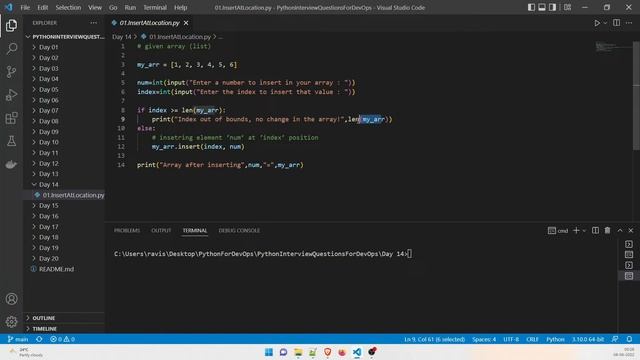Open the run button dropdown arrow
The image size is (640, 360).
click(x=605, y=23)
